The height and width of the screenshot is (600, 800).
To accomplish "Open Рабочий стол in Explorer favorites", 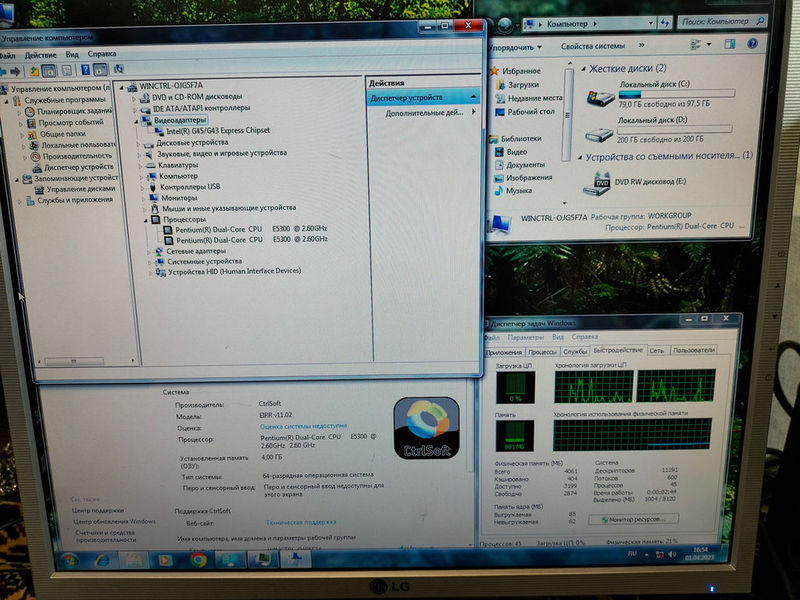I will (x=525, y=112).
